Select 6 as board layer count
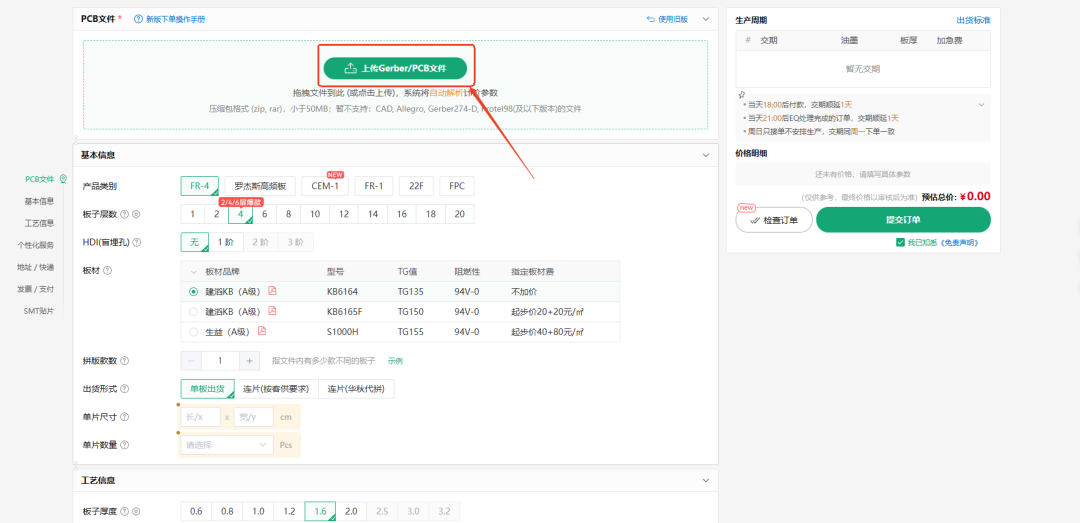1080x523 pixels. point(264,214)
